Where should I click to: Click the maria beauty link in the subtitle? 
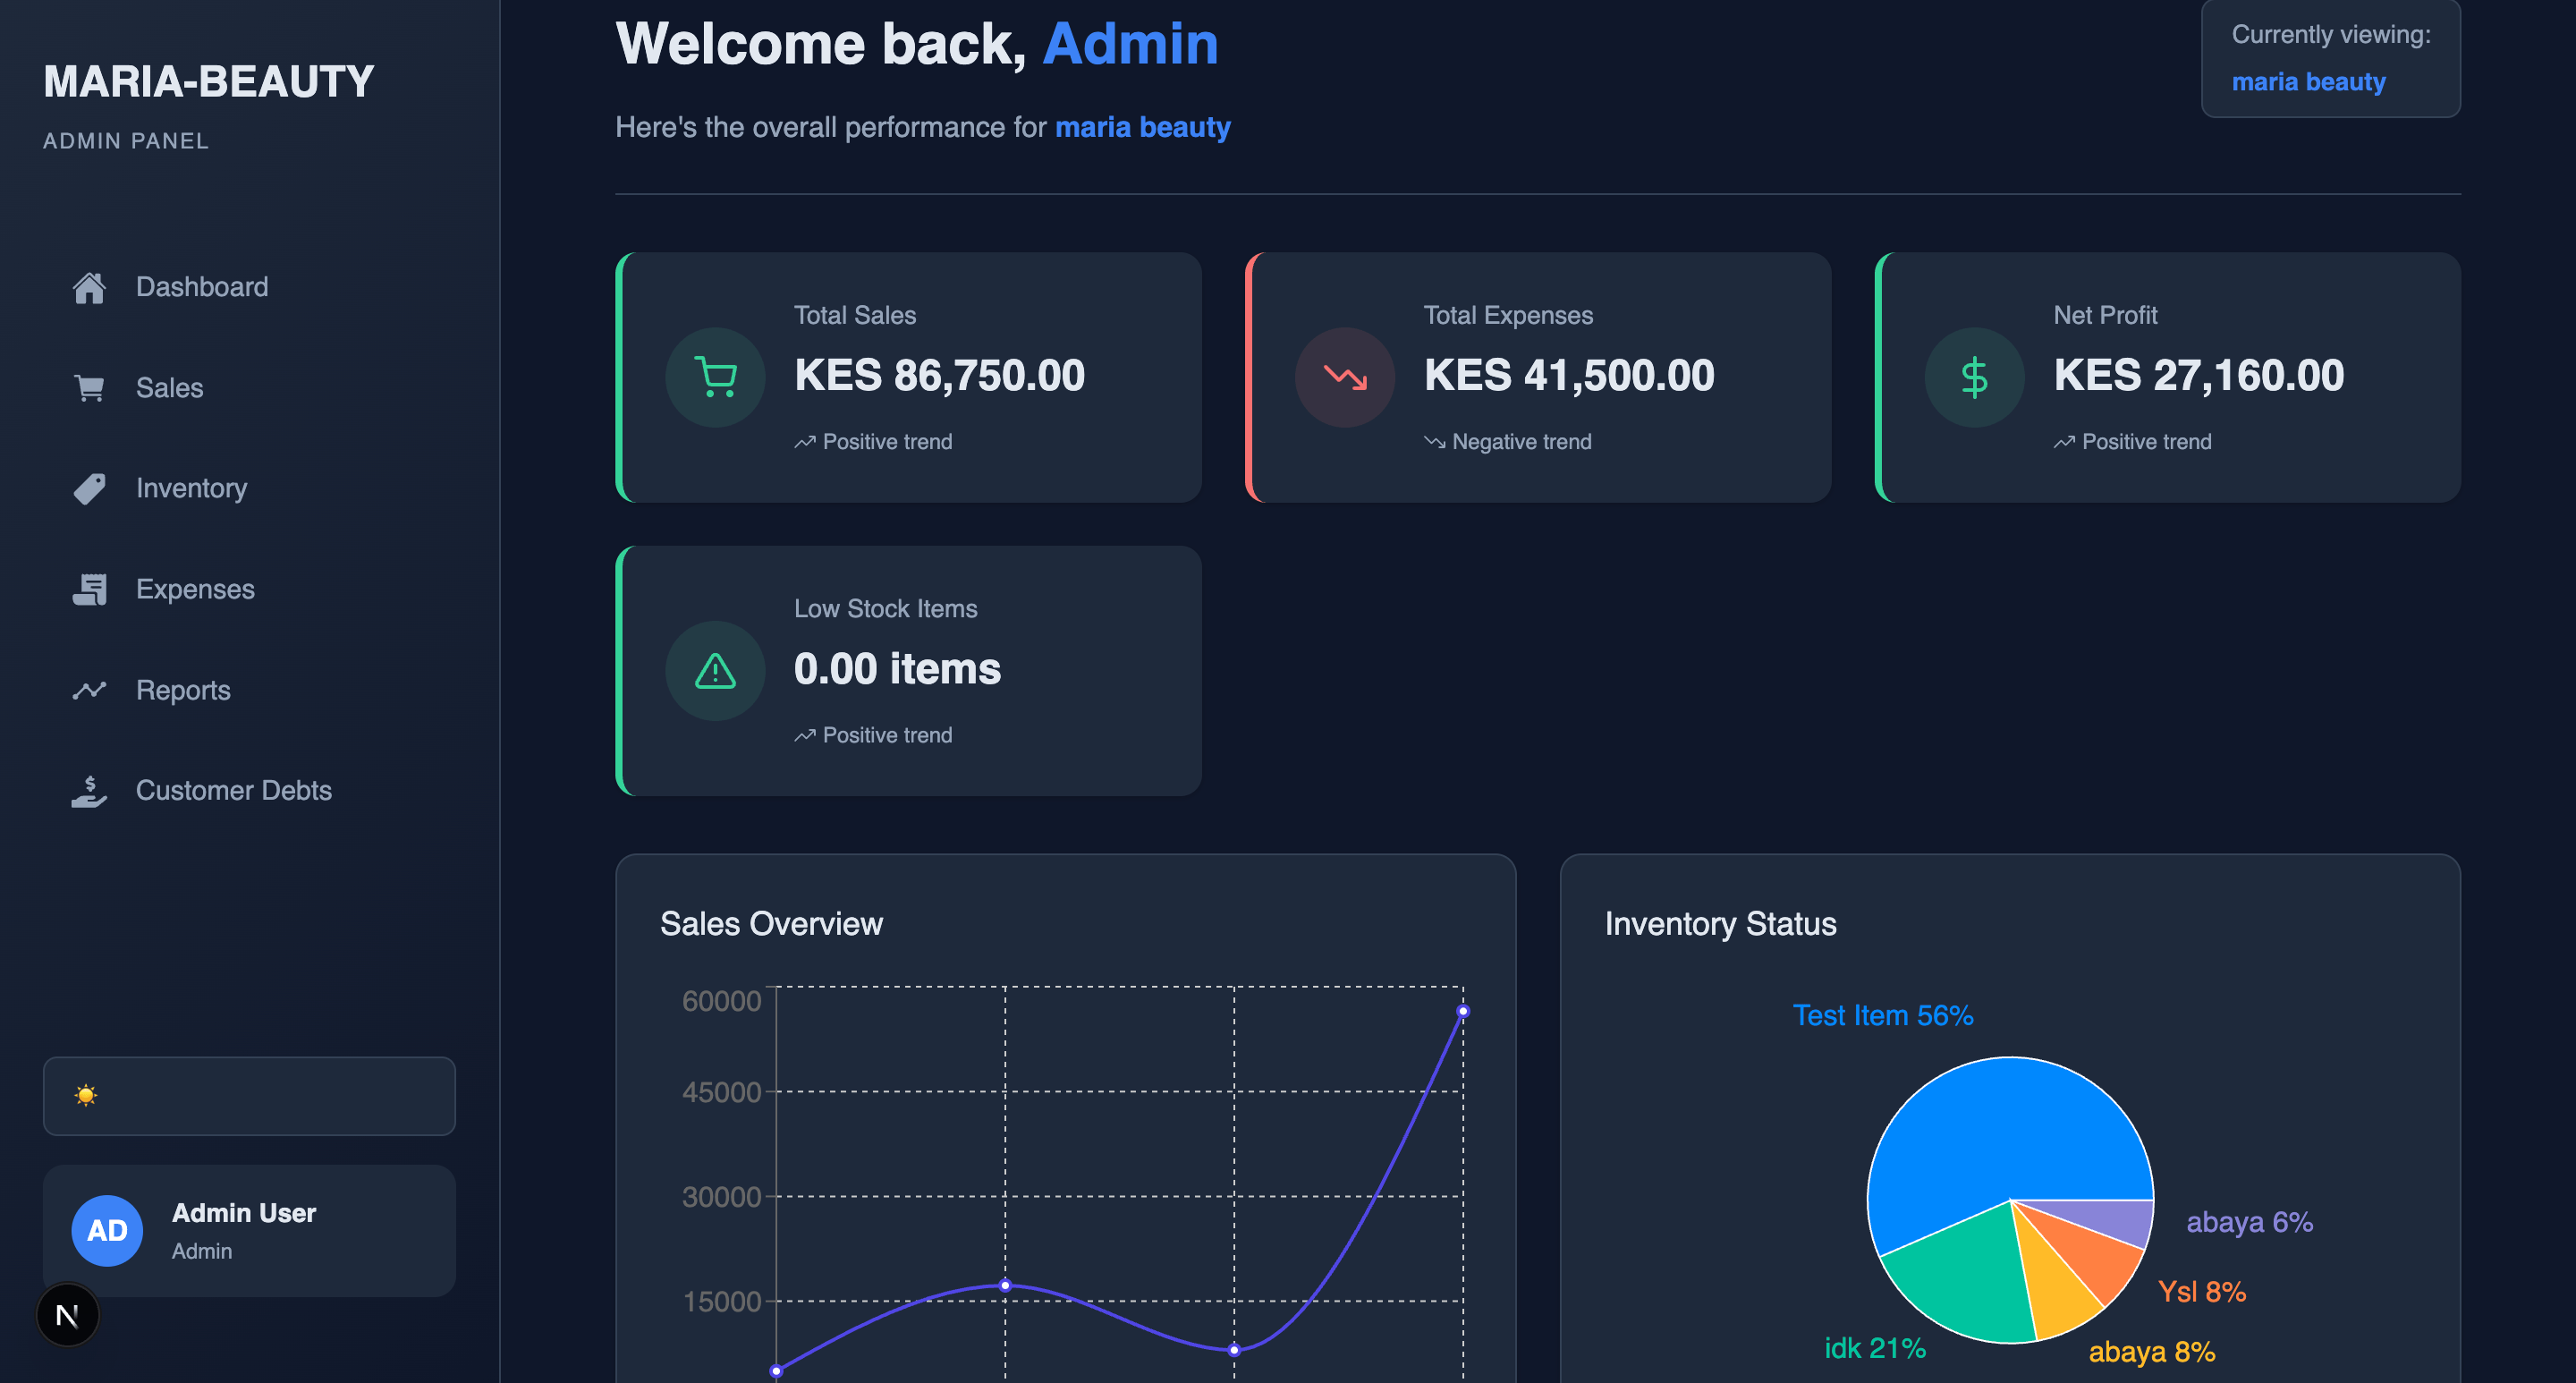click(x=1142, y=128)
